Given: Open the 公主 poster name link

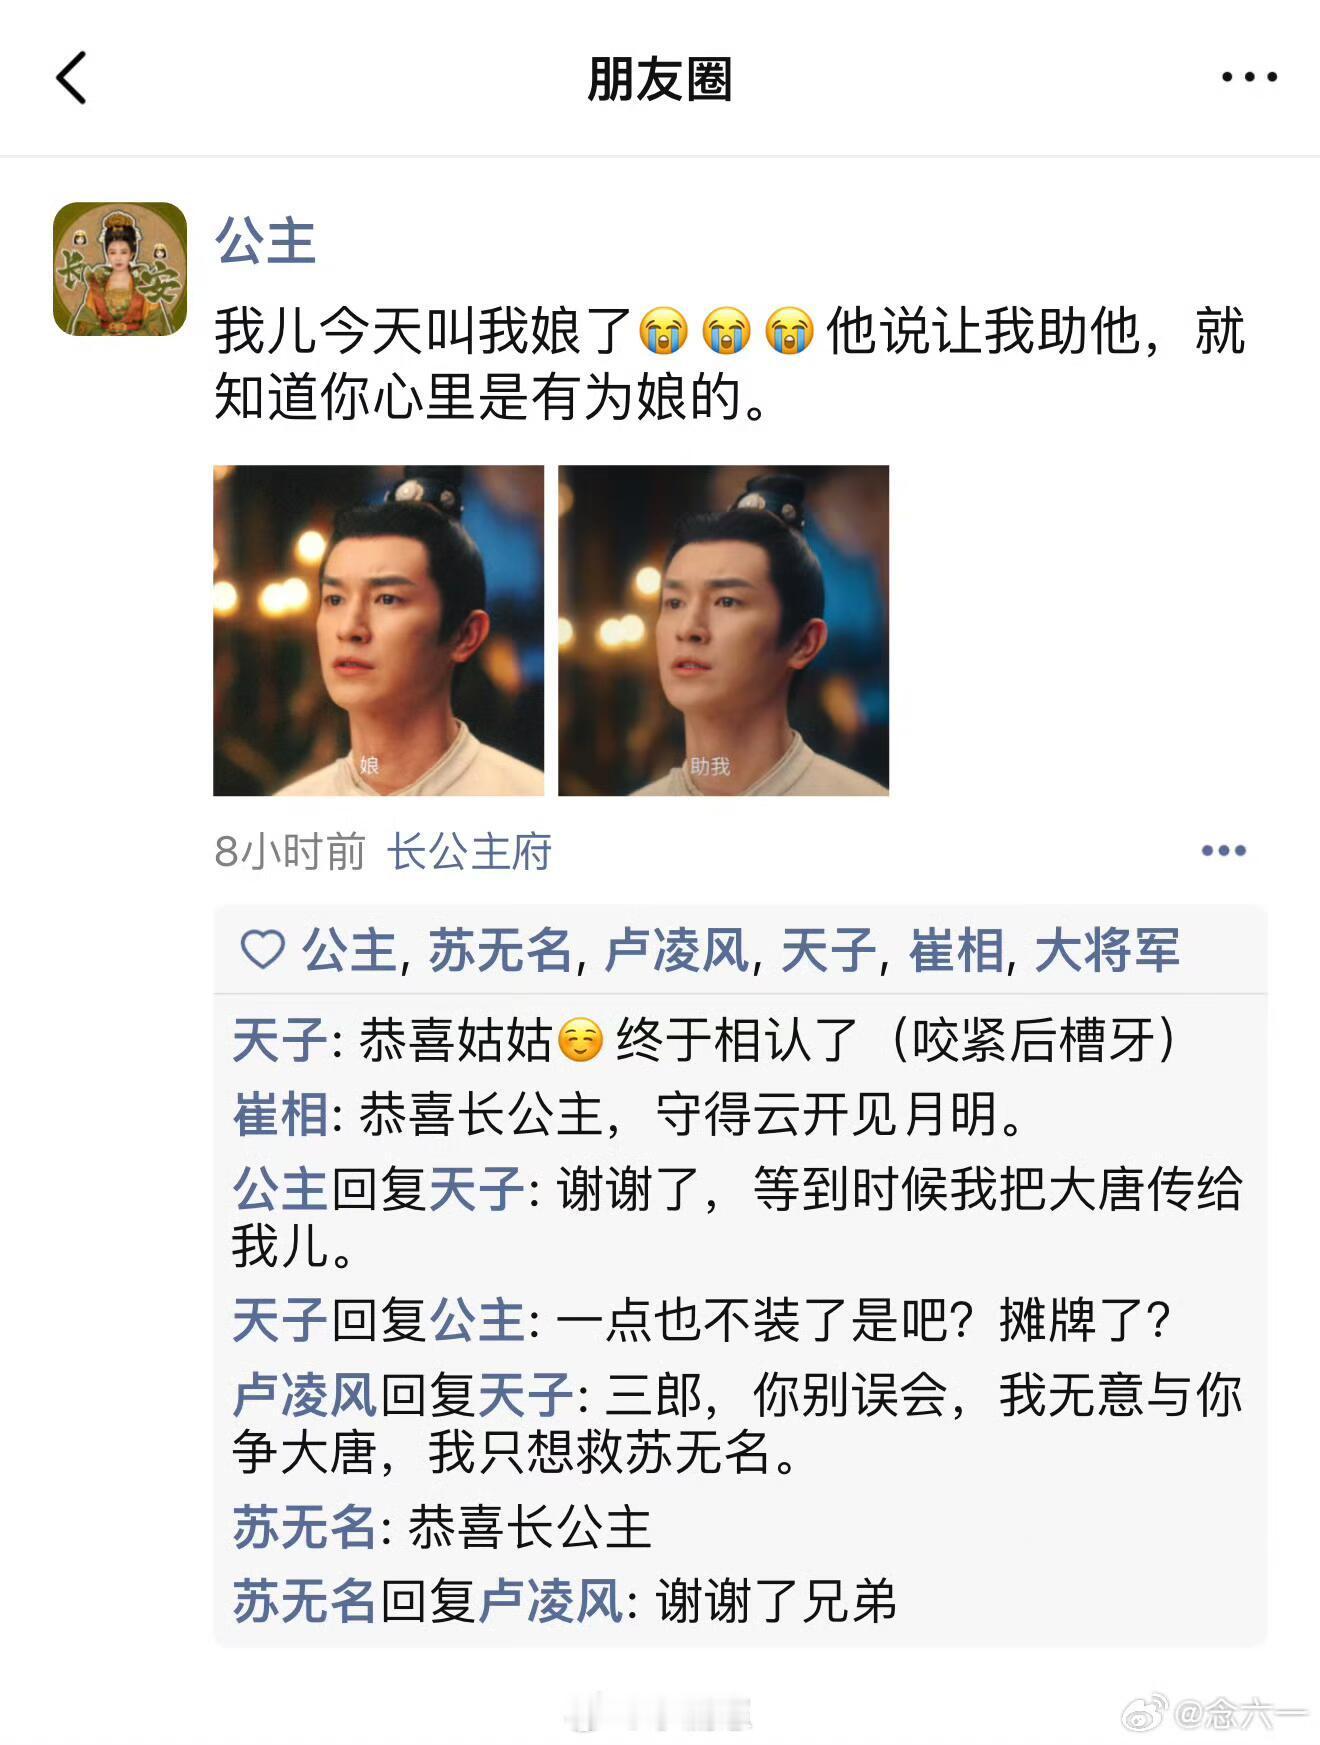Looking at the screenshot, I should (x=265, y=241).
